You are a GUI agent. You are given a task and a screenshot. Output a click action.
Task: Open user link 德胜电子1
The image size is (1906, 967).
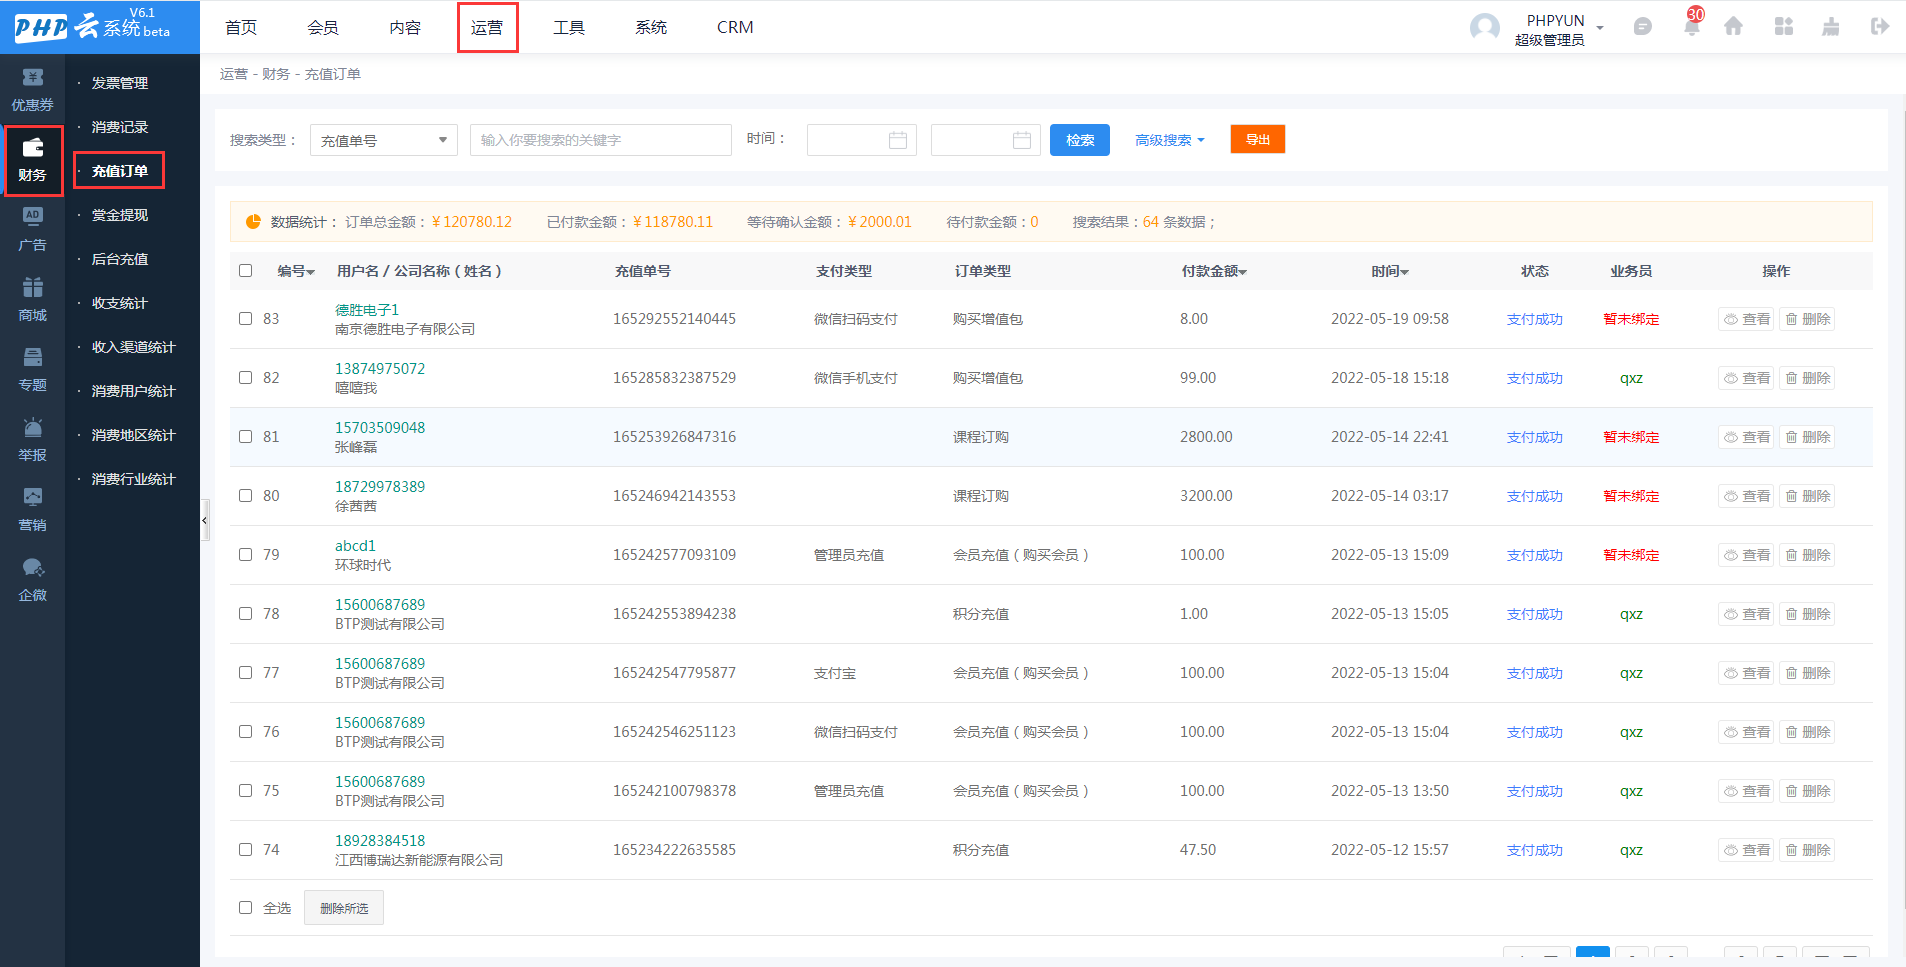pyautogui.click(x=367, y=310)
